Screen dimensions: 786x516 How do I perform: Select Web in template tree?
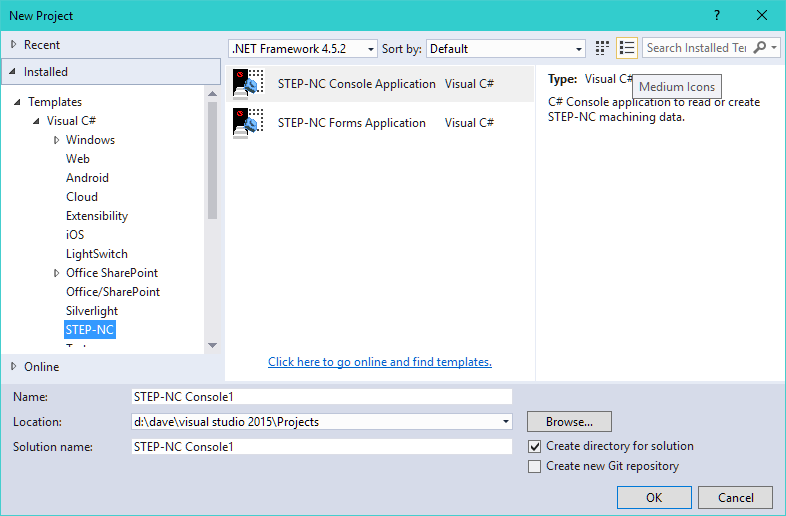tap(78, 159)
